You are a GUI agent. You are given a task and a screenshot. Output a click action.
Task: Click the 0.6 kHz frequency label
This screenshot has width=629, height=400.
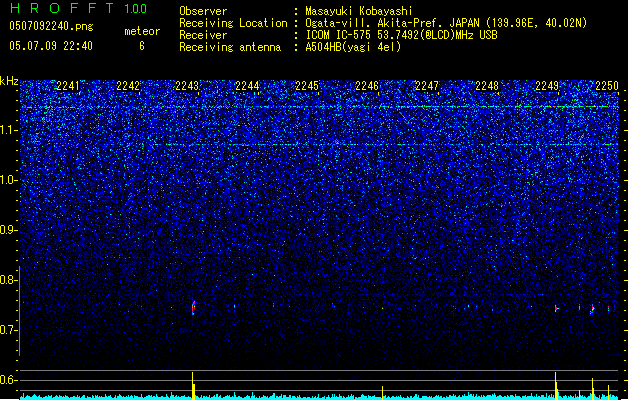coord(8,380)
